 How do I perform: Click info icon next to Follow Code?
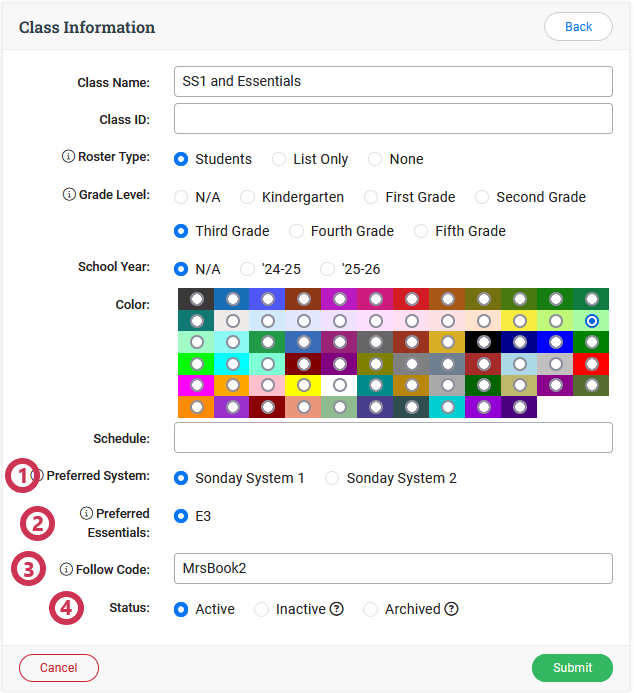67,569
